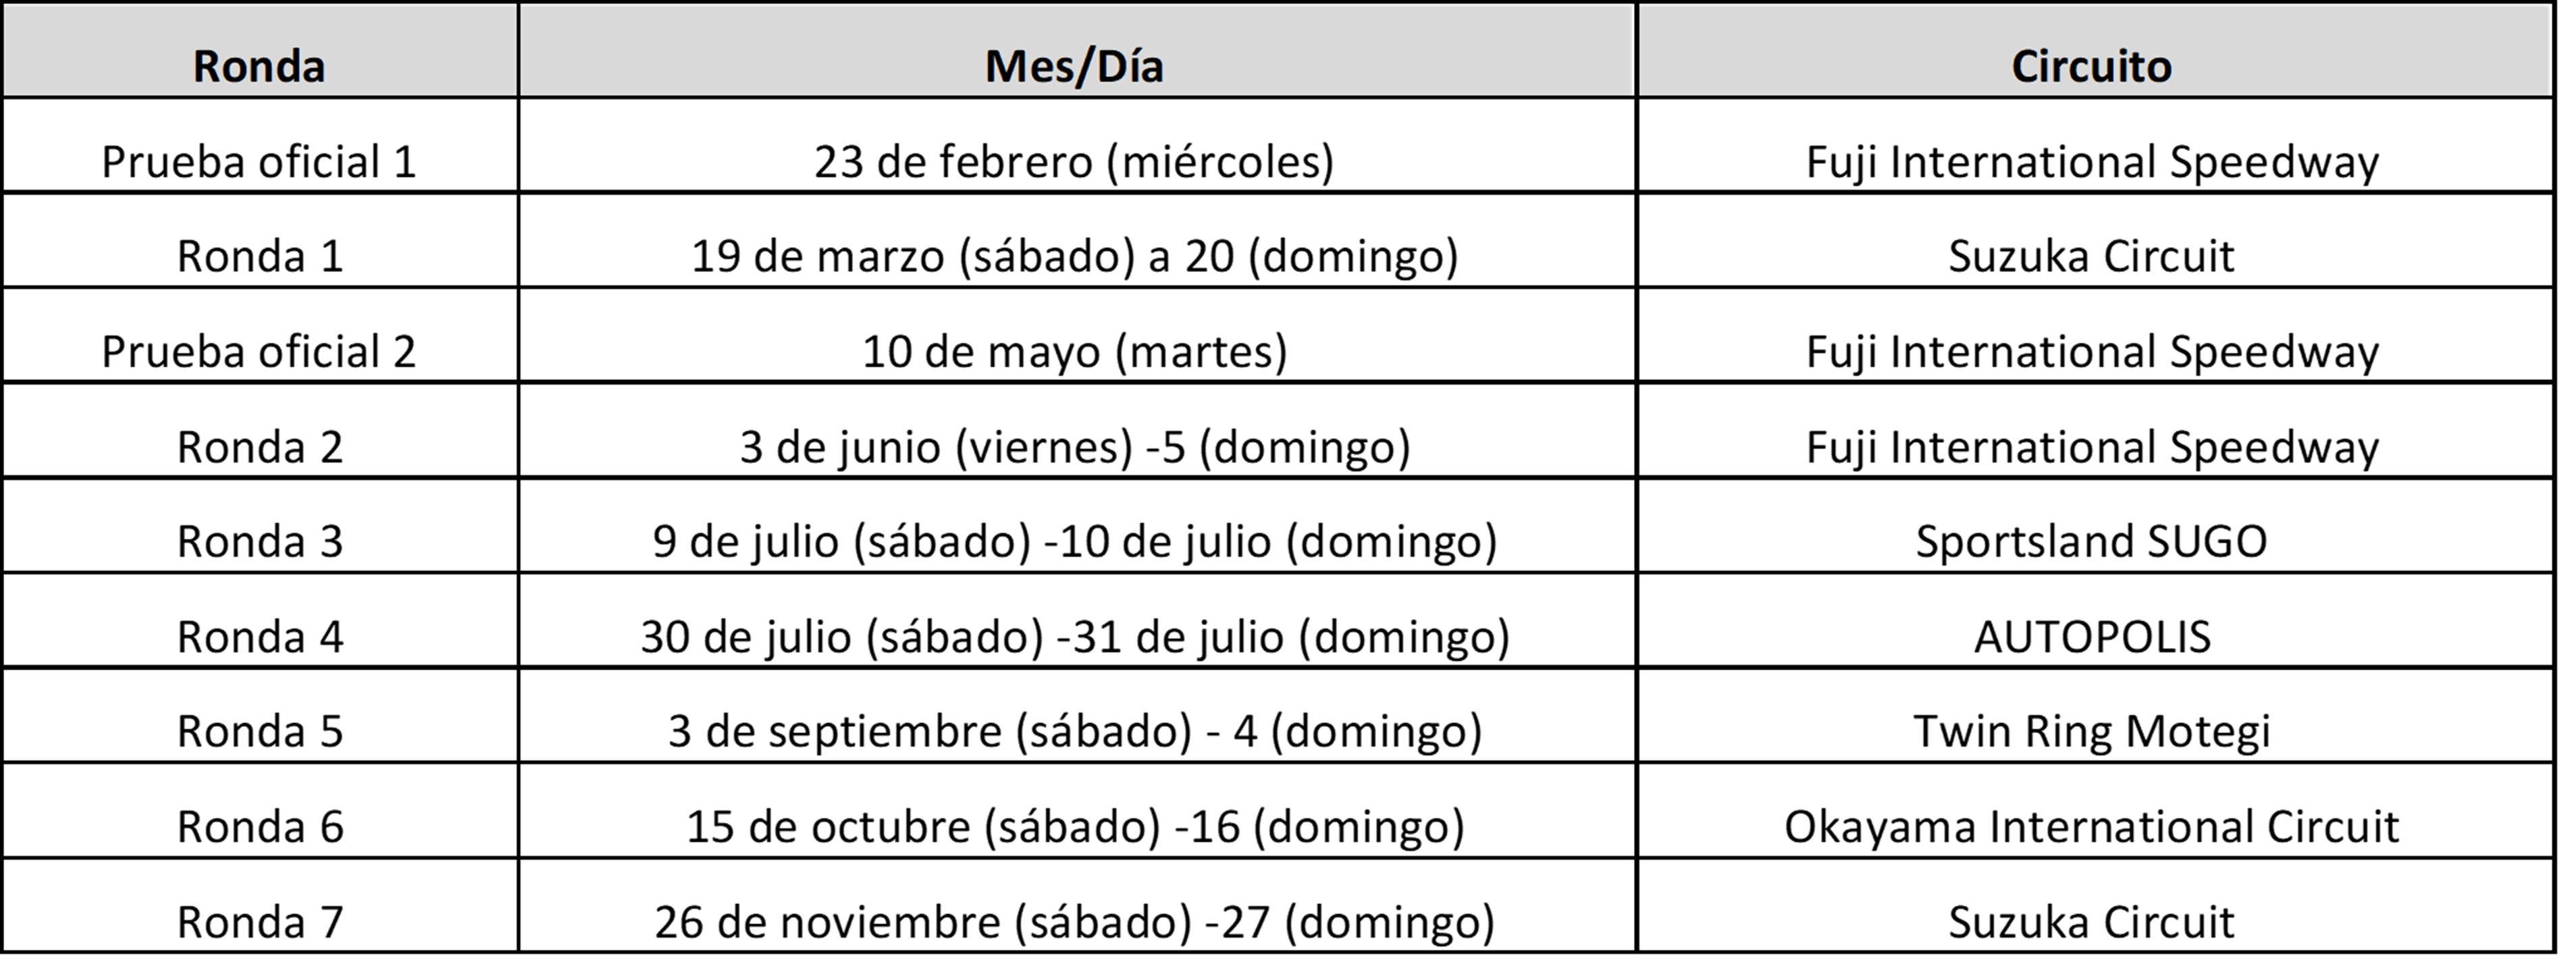Select Fuji International Speedway in Ronda 2 row
2576x964 pixels.
pos(2091,447)
